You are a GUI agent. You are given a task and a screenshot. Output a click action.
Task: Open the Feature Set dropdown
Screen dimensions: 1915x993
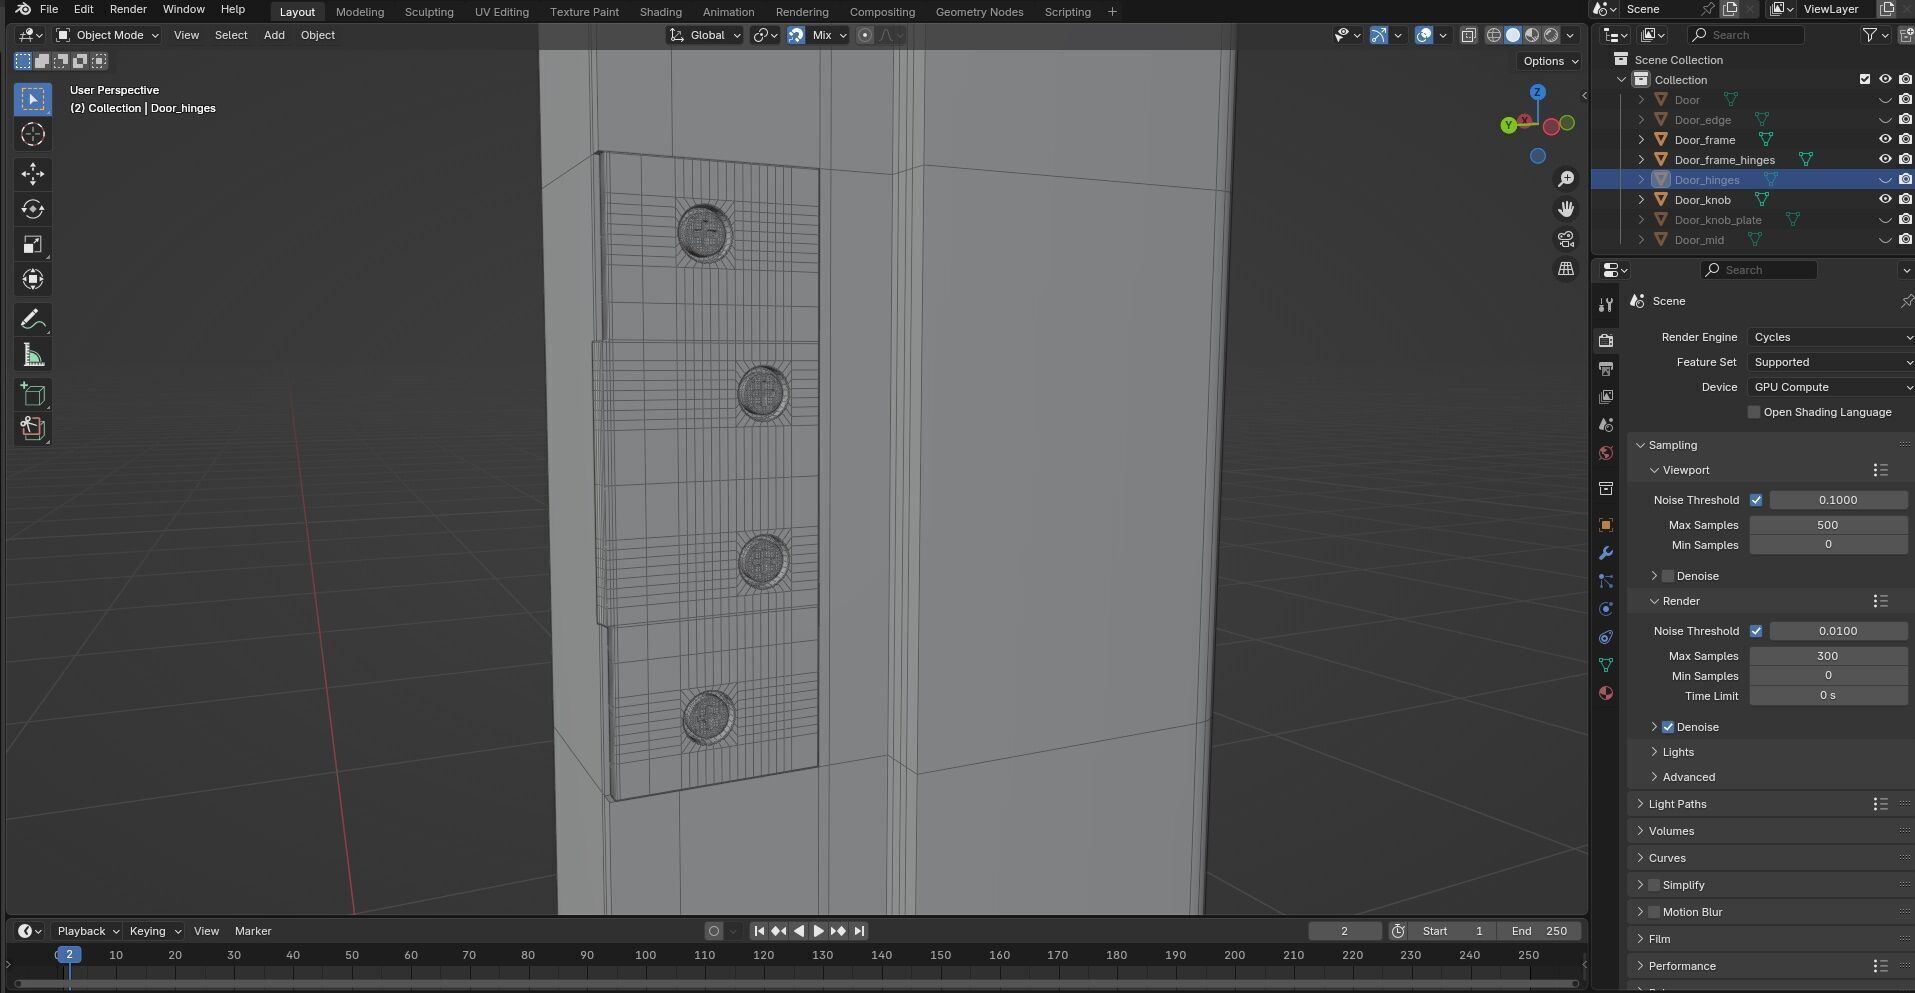tap(1830, 362)
